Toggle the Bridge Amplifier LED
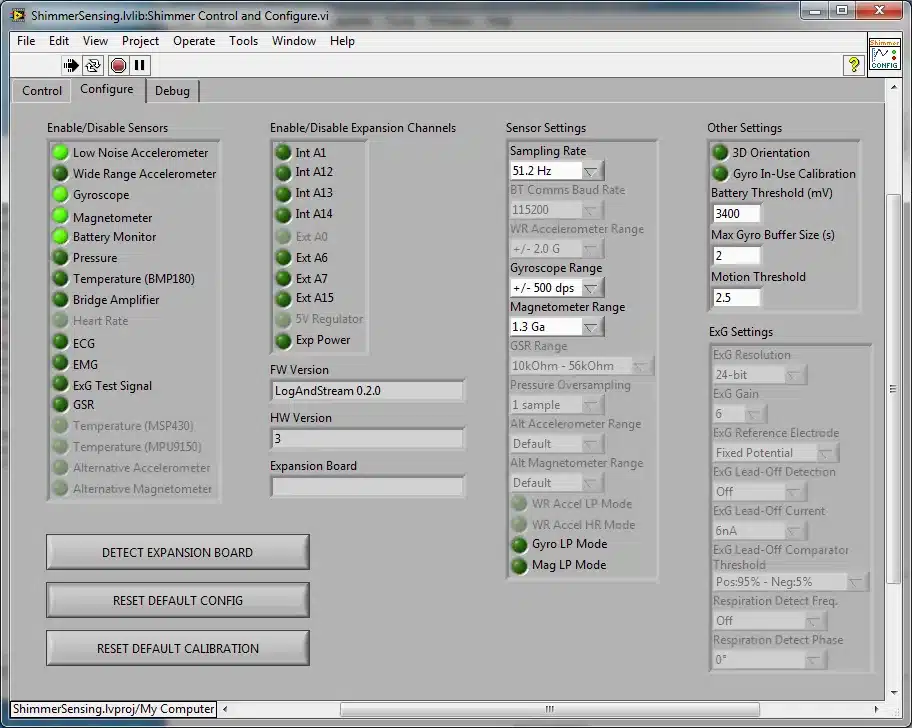The image size is (912, 728). 60,299
